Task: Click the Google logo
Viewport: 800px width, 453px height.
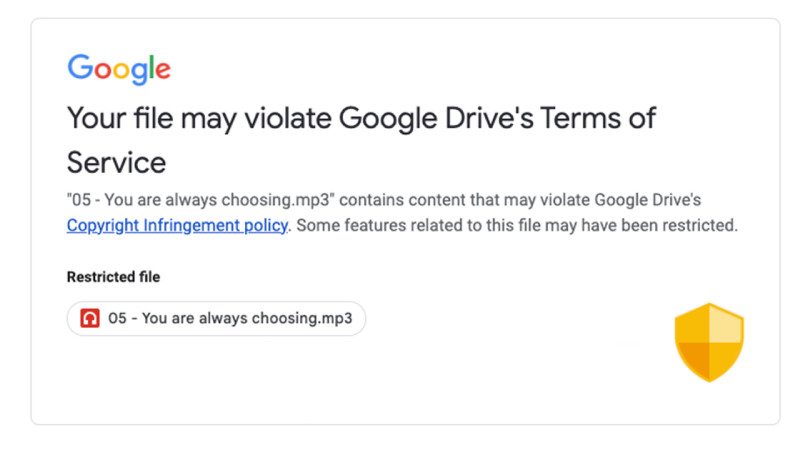Action: point(119,69)
